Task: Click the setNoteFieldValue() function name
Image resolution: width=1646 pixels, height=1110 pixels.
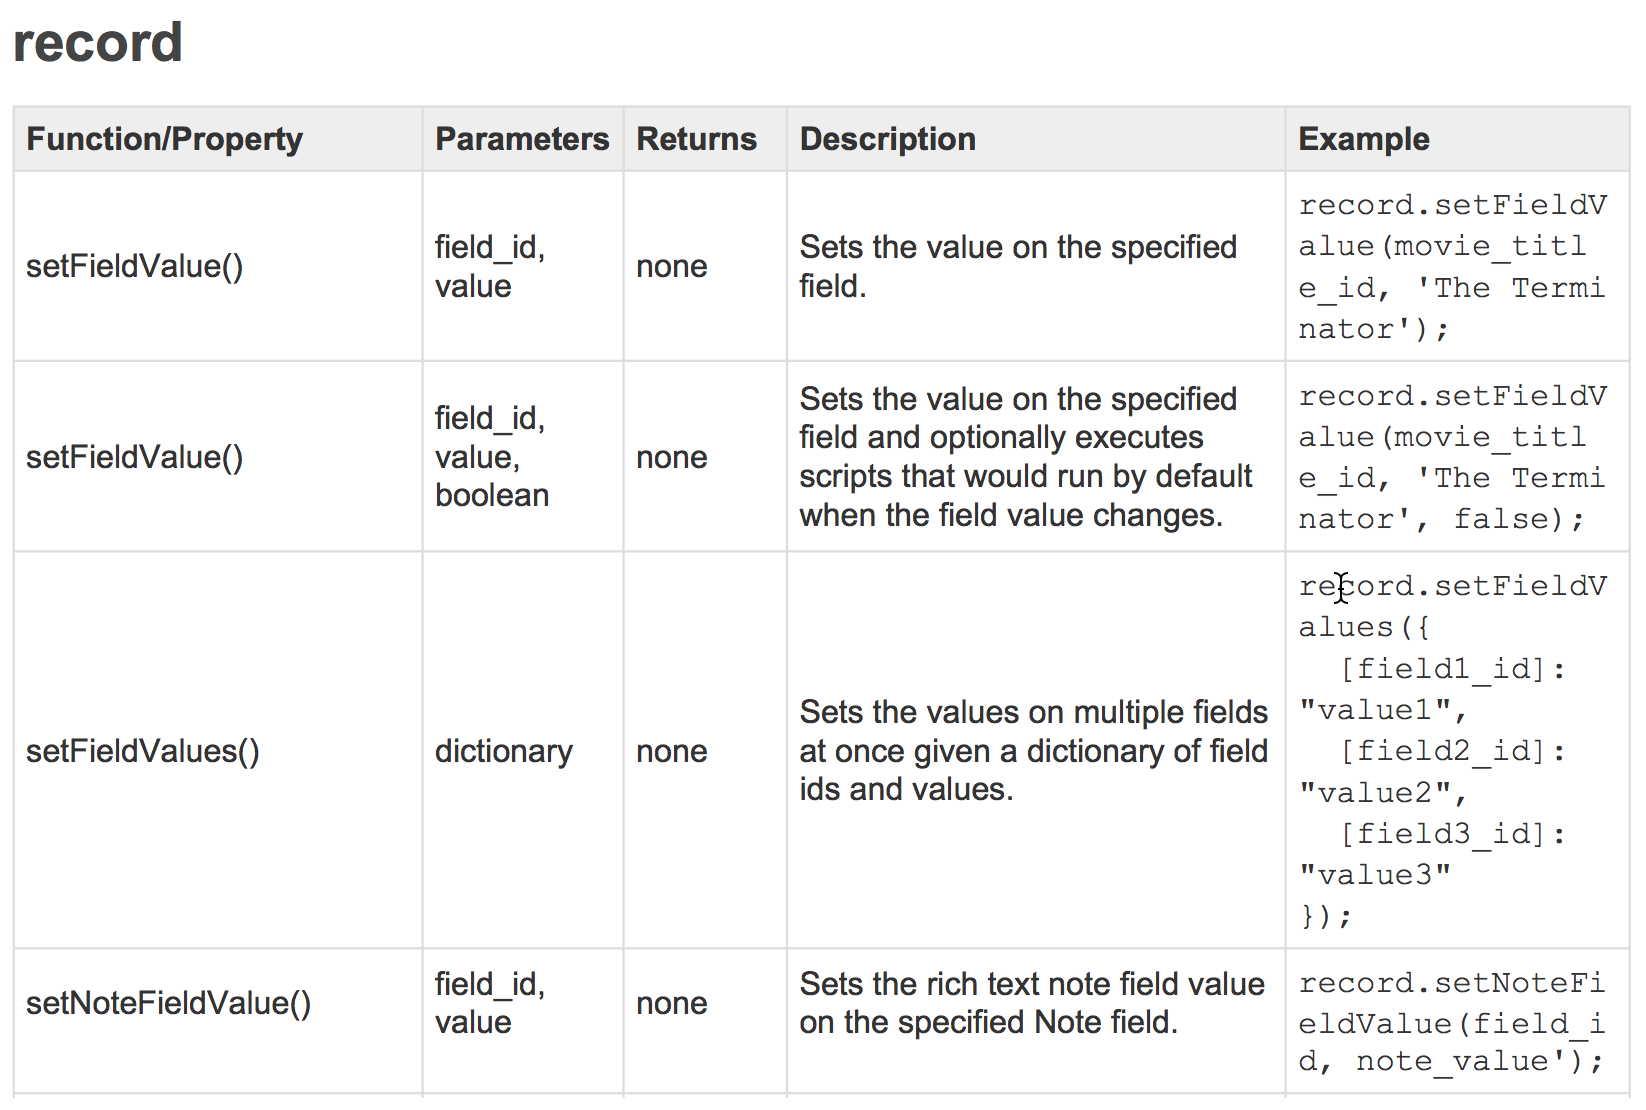Action: pos(168,1003)
